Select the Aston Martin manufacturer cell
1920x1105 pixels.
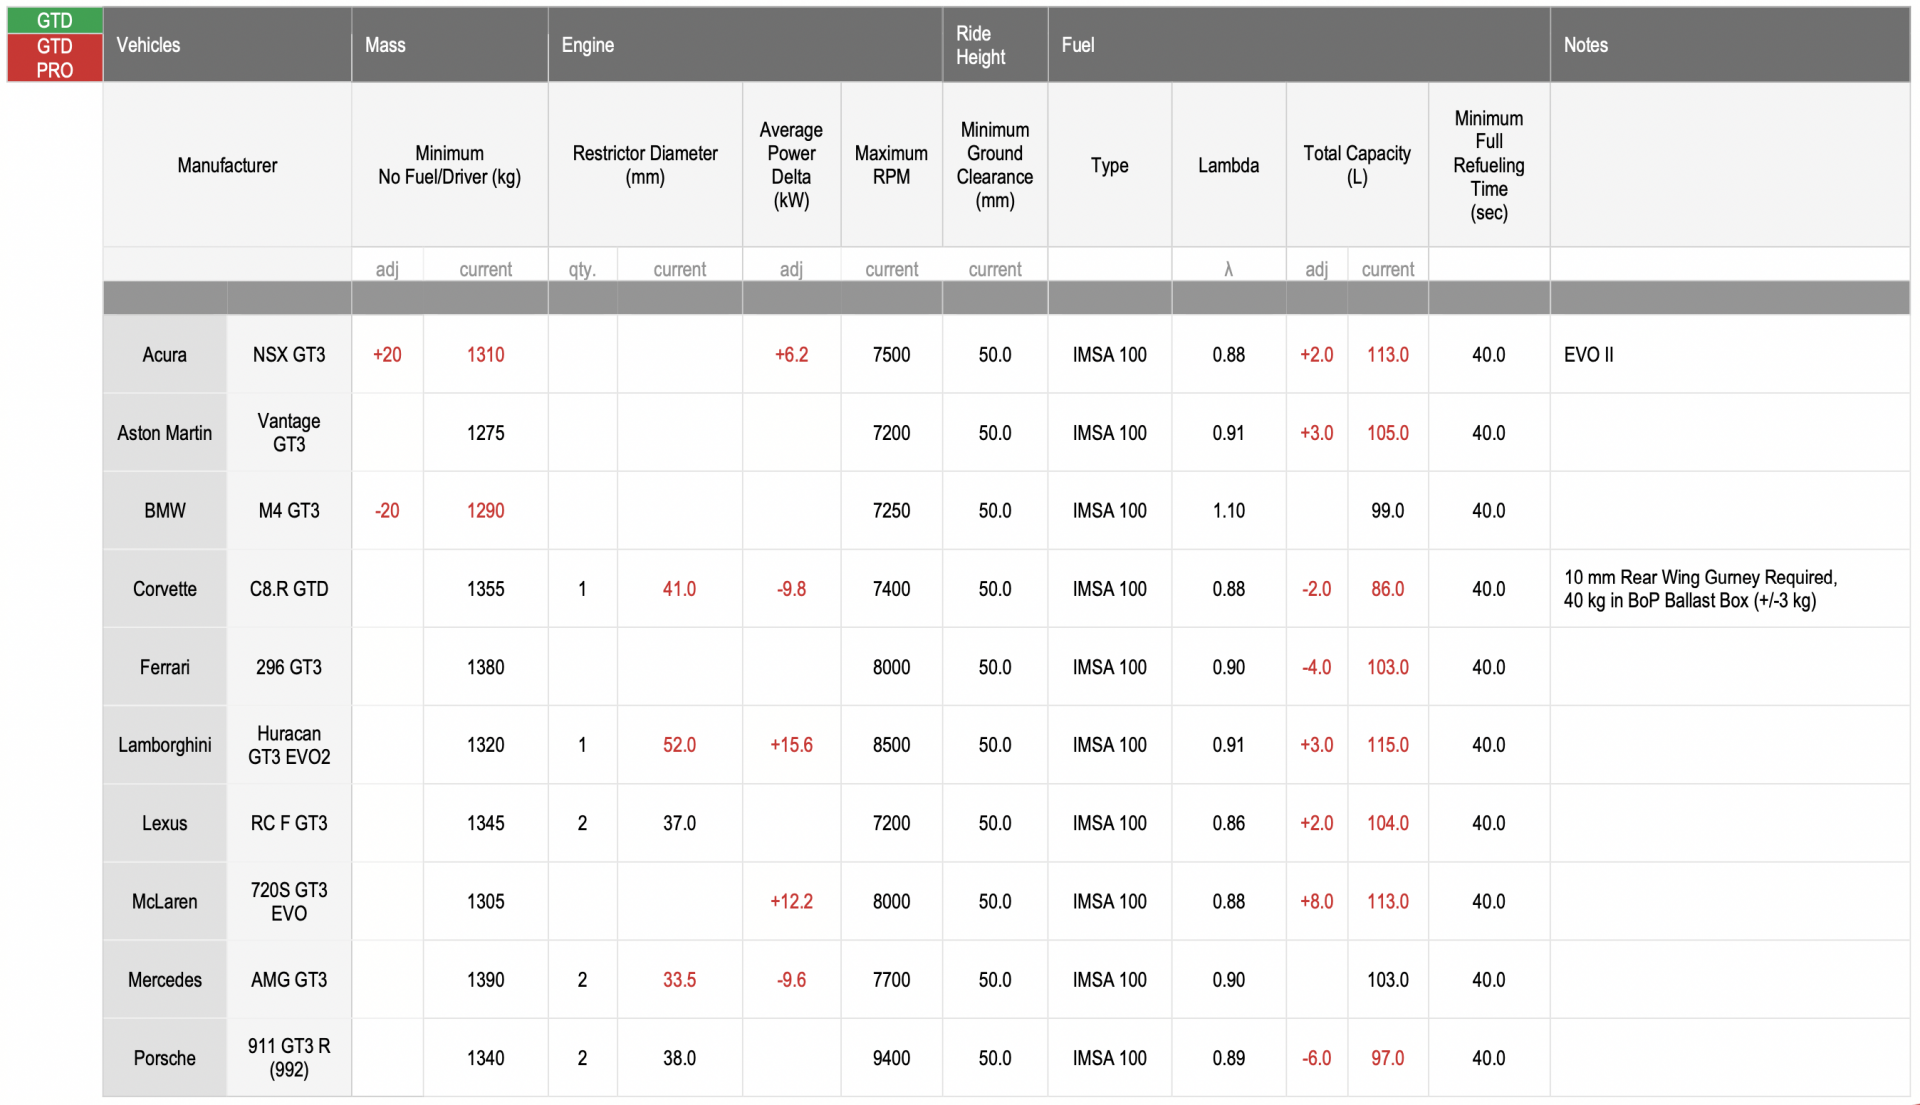click(x=165, y=433)
